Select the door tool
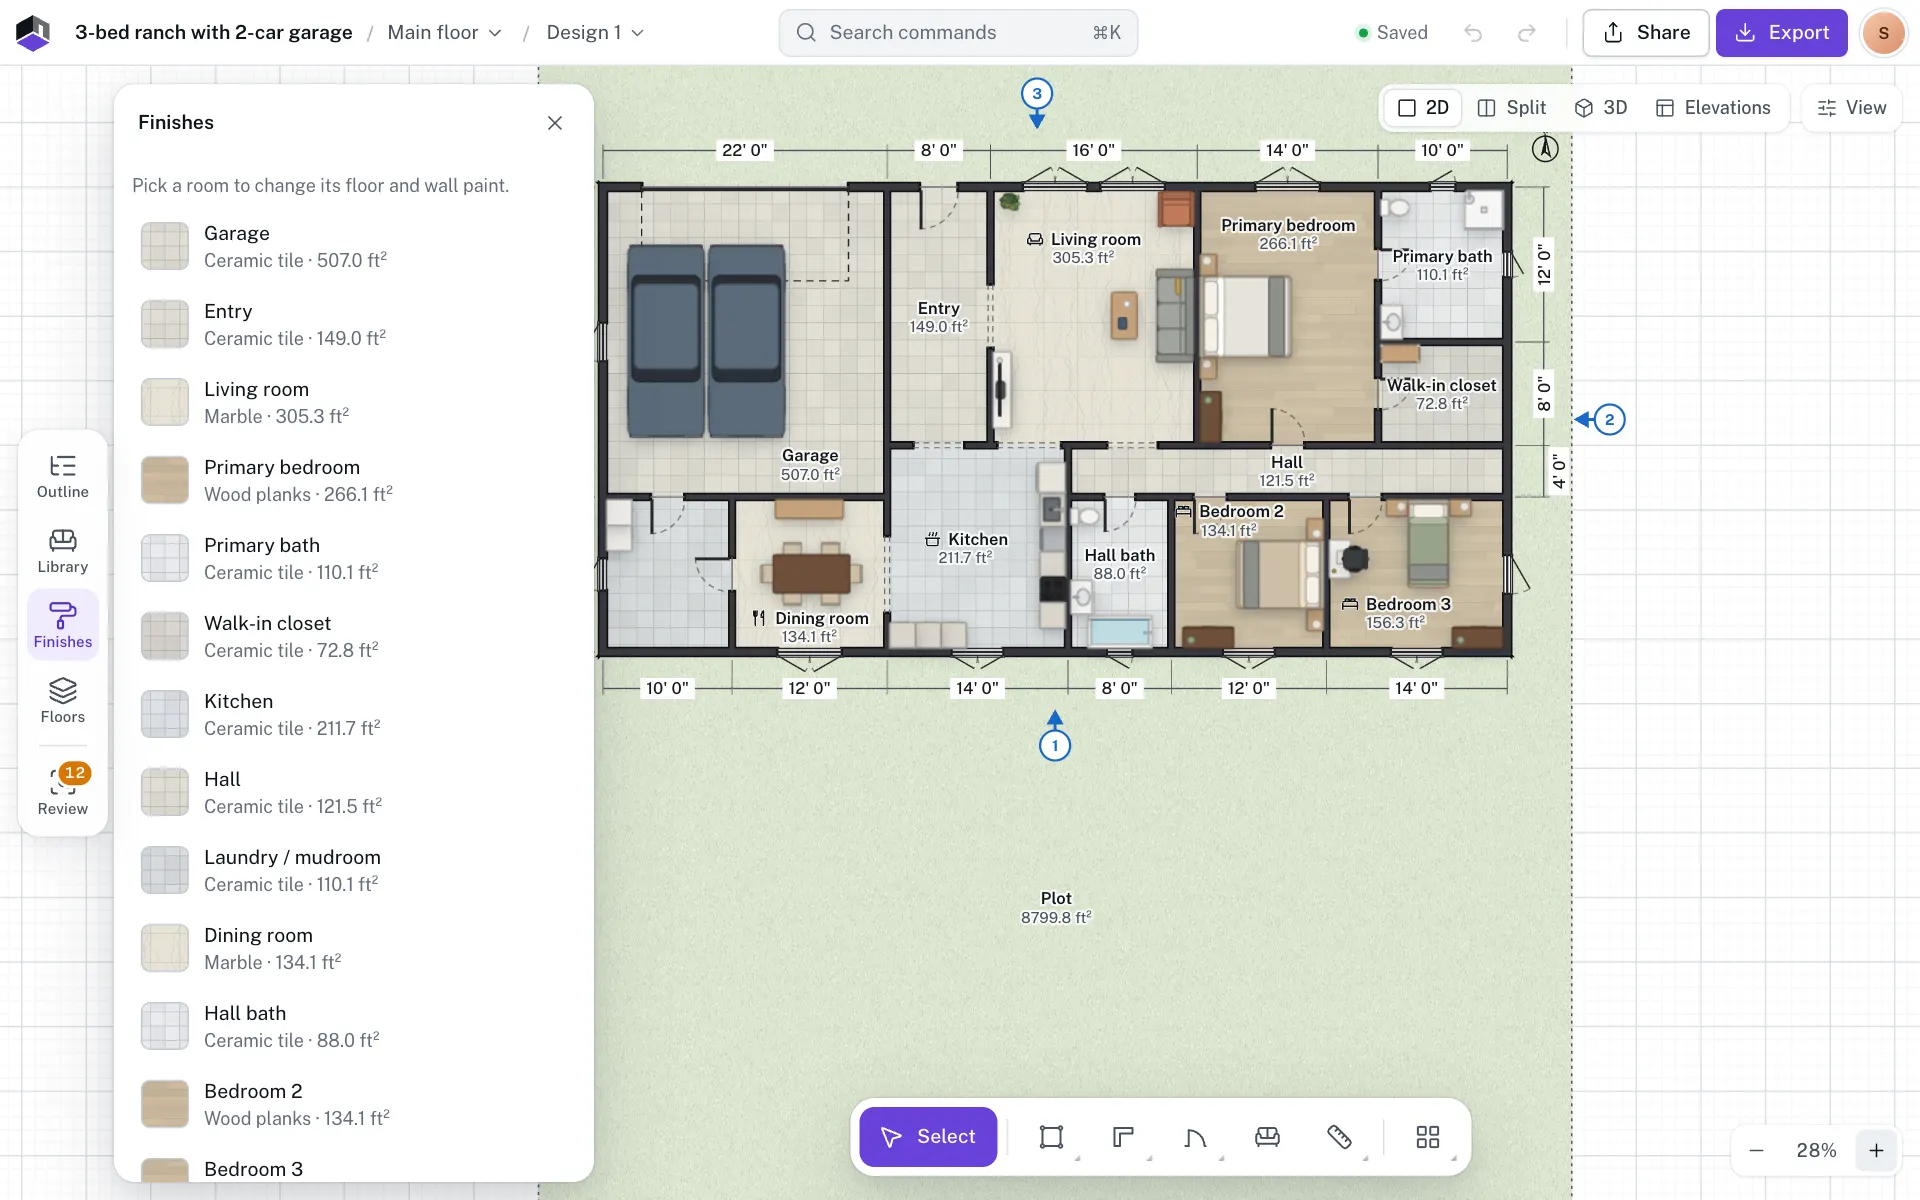This screenshot has width=1920, height=1200. coord(1195,1137)
